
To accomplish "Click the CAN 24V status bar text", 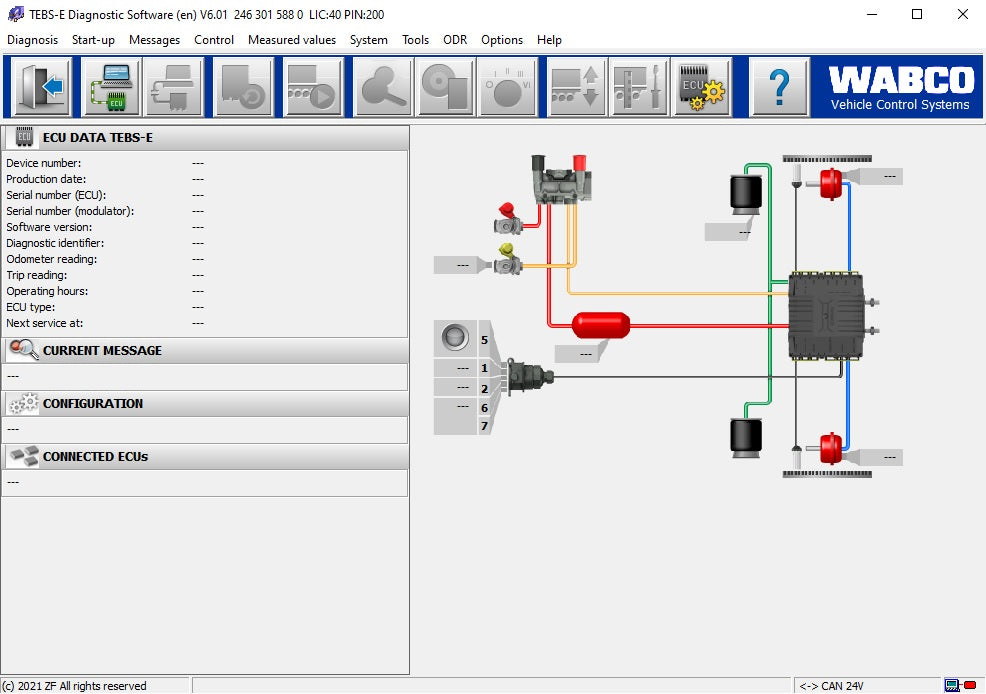I will pyautogui.click(x=831, y=686).
